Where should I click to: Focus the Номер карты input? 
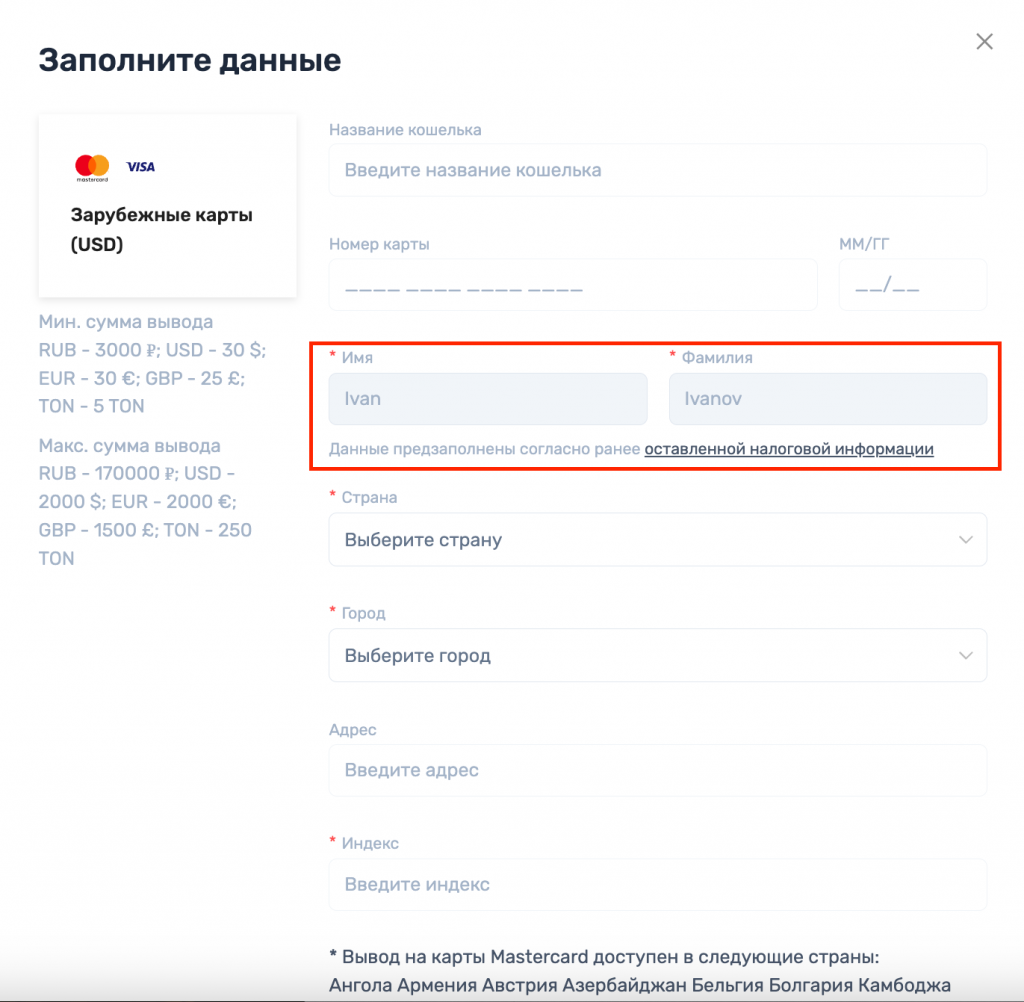[x=572, y=285]
